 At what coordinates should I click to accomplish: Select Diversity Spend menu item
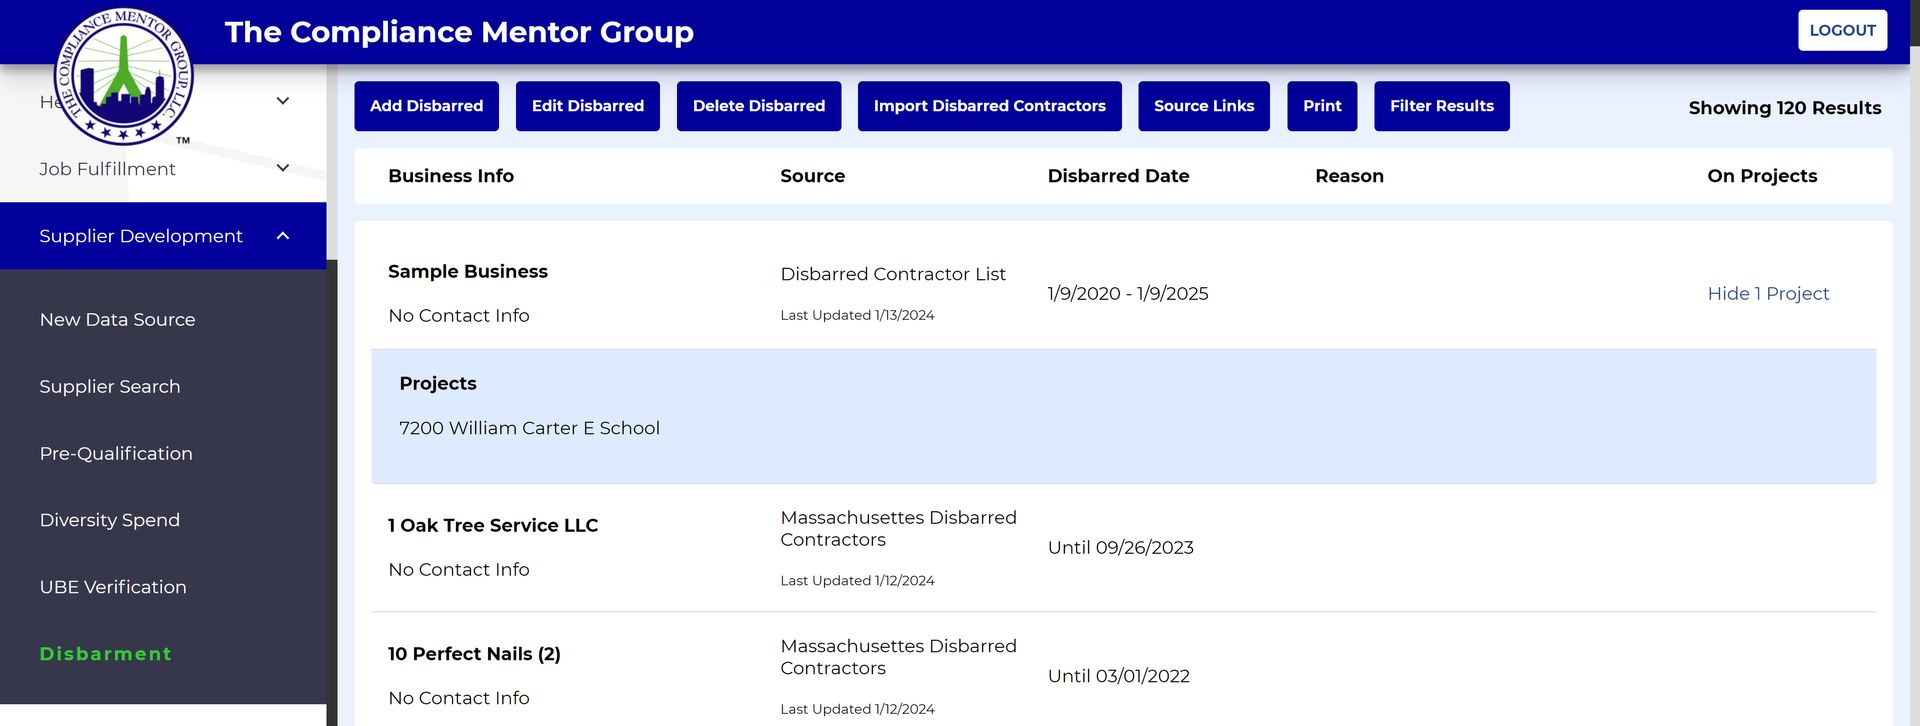tap(110, 520)
